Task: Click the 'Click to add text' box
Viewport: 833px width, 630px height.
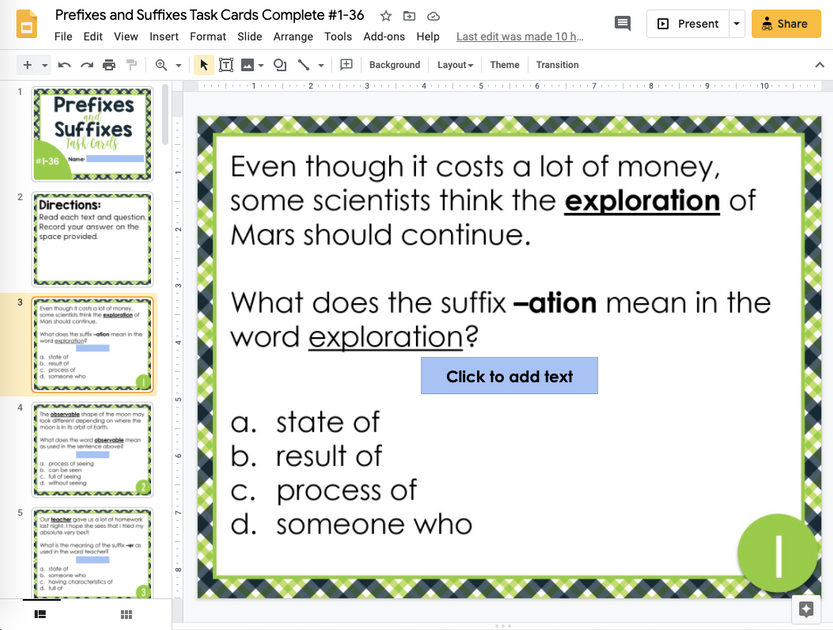Action: (x=509, y=376)
